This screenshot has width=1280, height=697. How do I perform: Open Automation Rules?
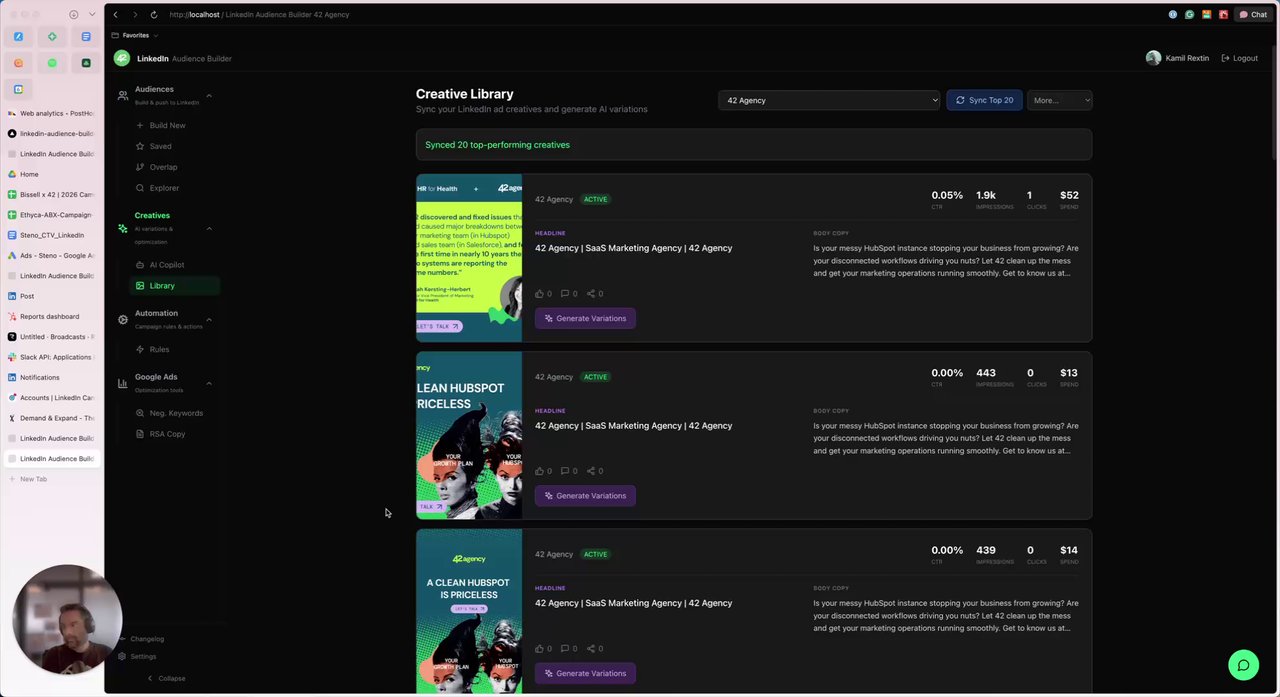[x=160, y=349]
